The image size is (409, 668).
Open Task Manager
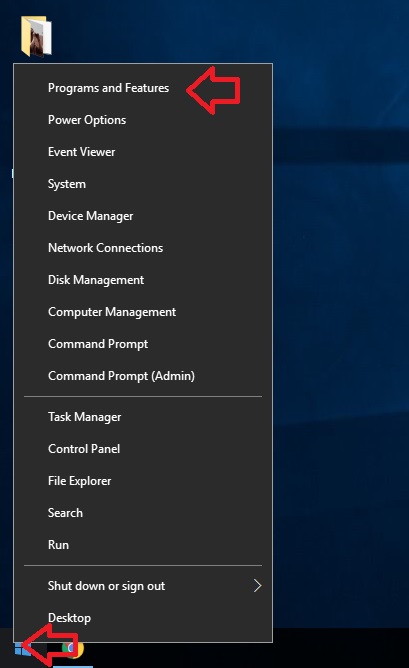84,417
